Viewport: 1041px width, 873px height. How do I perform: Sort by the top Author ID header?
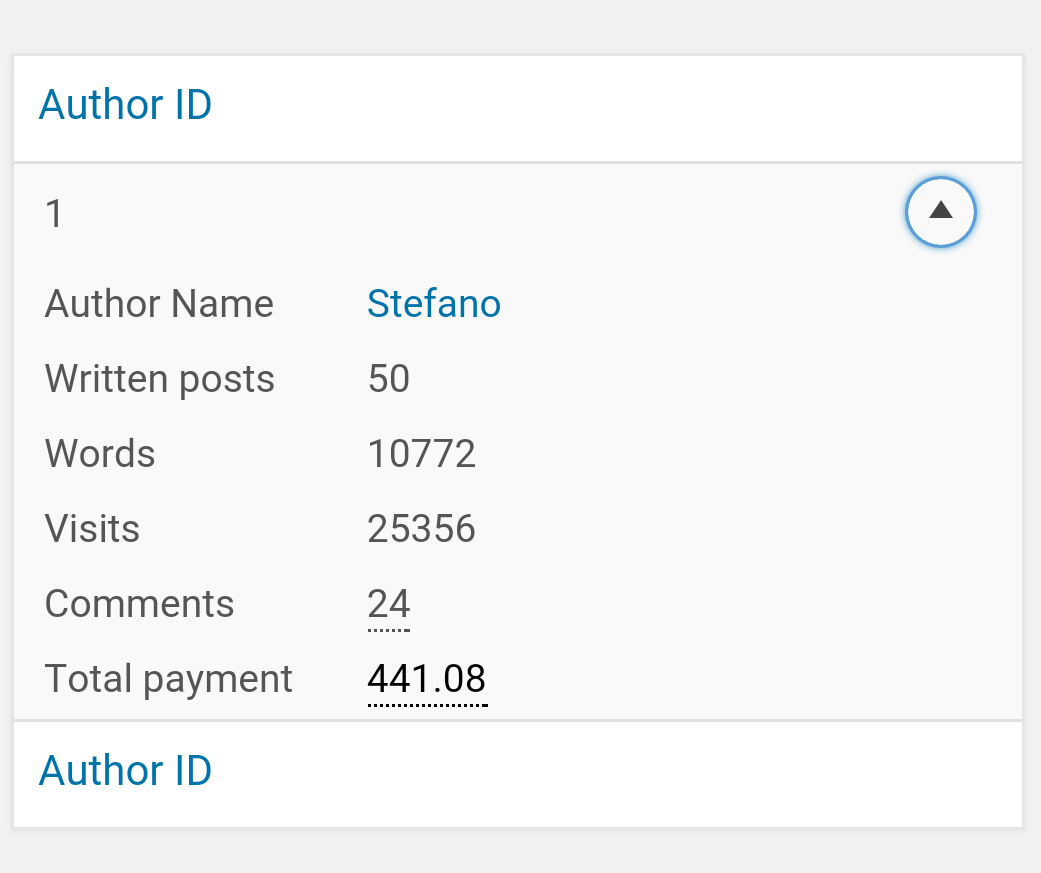(x=125, y=105)
